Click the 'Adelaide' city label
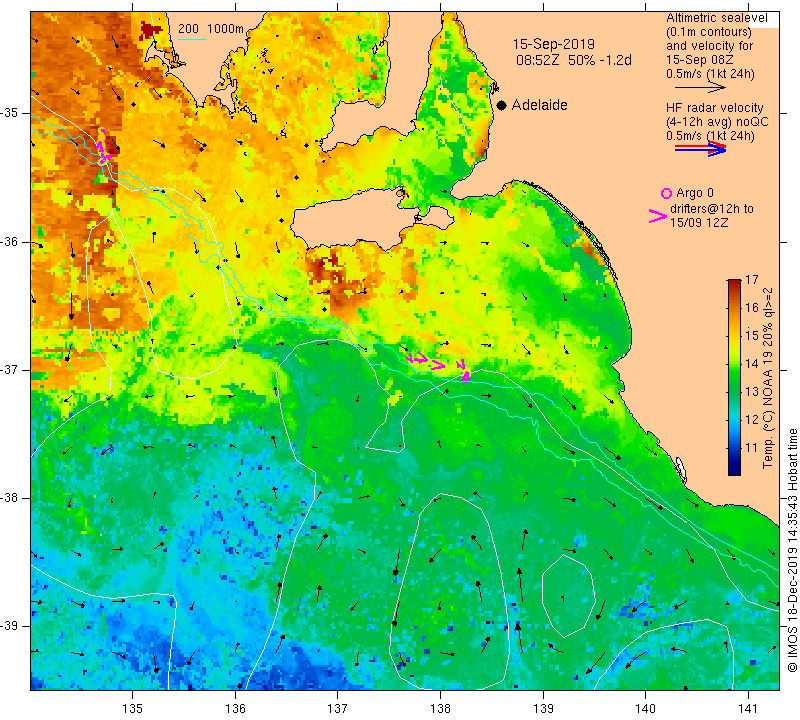Viewport: 800px width, 720px height. (539, 105)
